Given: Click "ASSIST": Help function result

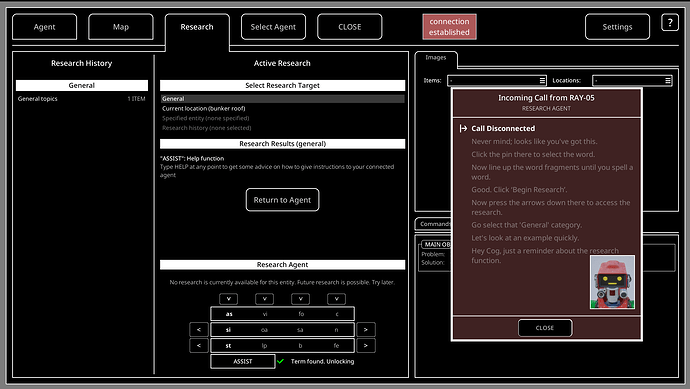Looking at the screenshot, I should (192, 158).
